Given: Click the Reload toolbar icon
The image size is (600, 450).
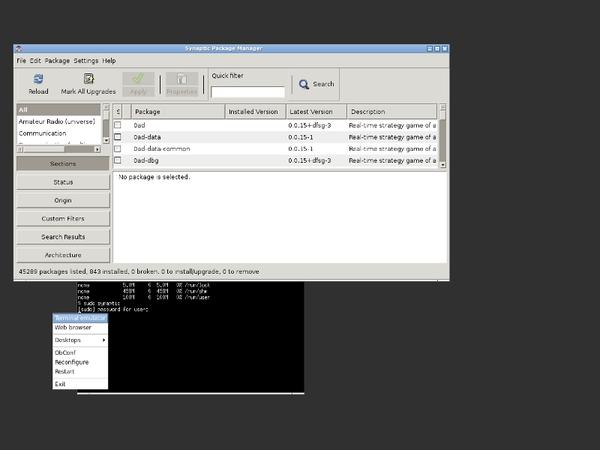Looking at the screenshot, I should tap(38, 79).
